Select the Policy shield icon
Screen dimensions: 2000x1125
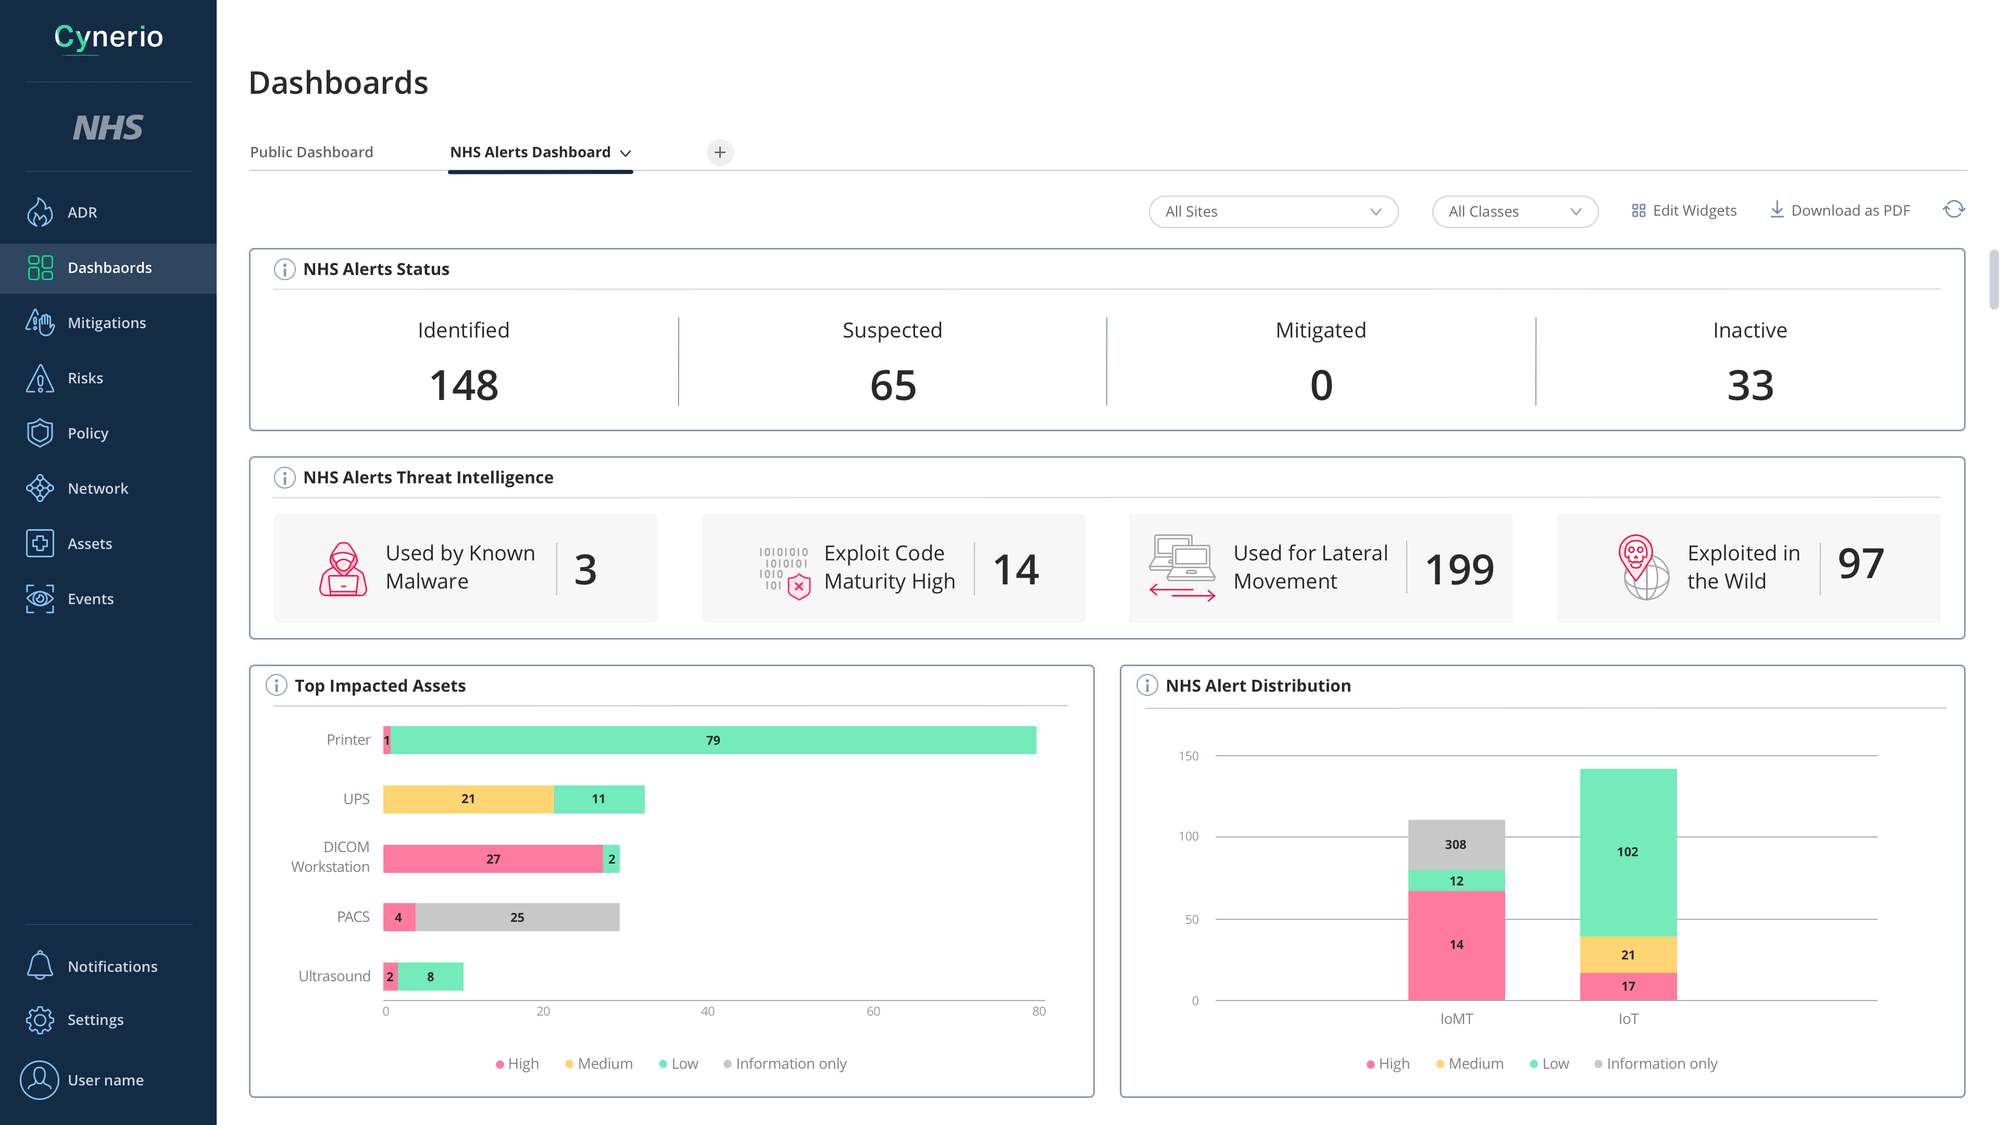pyautogui.click(x=40, y=433)
